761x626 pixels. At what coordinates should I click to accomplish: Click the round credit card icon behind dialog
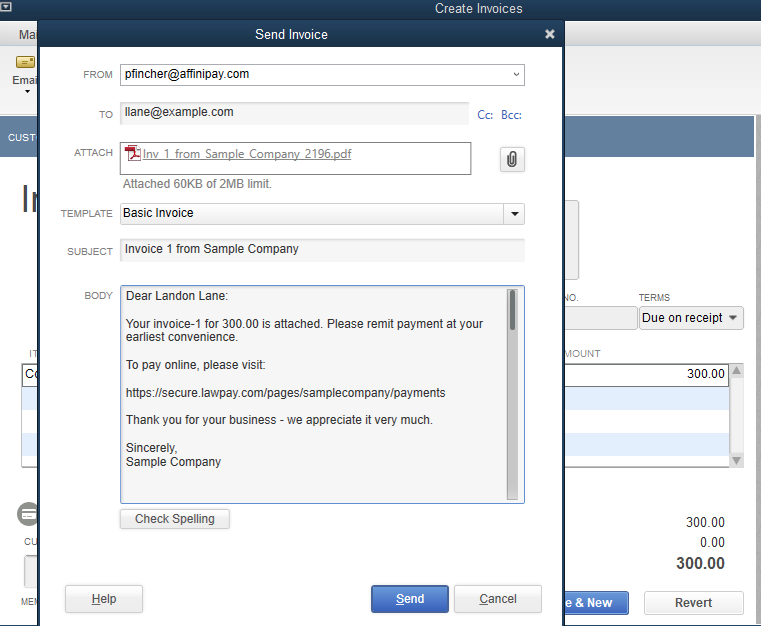(28, 514)
